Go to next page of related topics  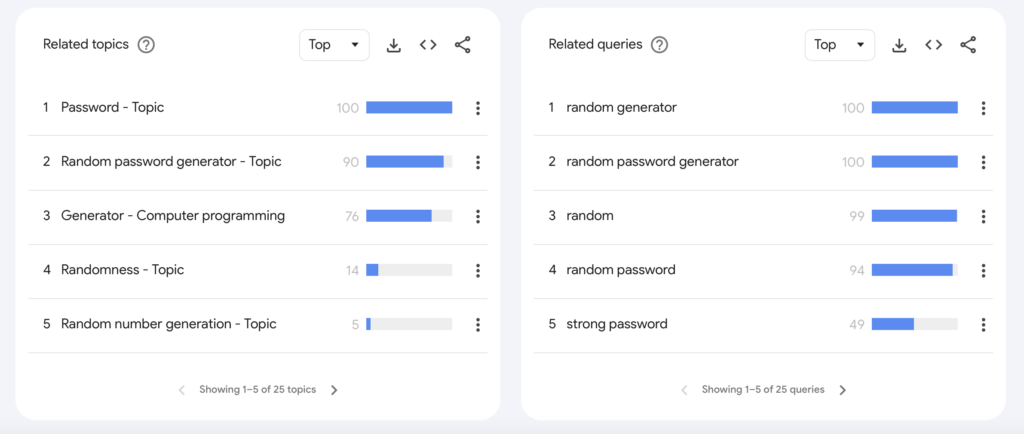point(334,390)
